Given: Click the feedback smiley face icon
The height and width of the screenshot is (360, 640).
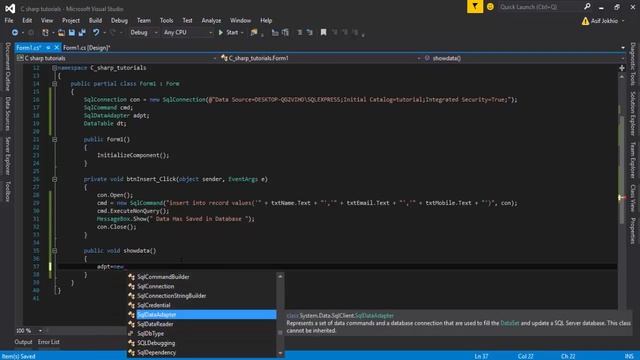Looking at the screenshot, I should tap(490, 7).
